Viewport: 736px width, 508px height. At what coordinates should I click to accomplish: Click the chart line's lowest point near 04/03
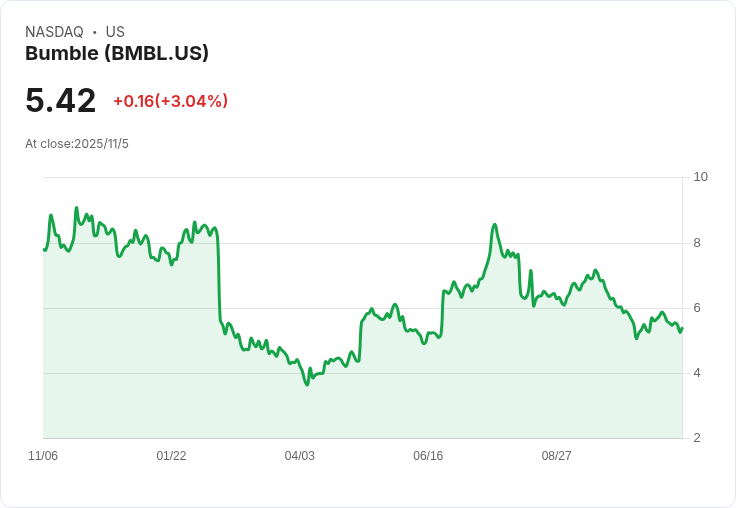(307, 385)
